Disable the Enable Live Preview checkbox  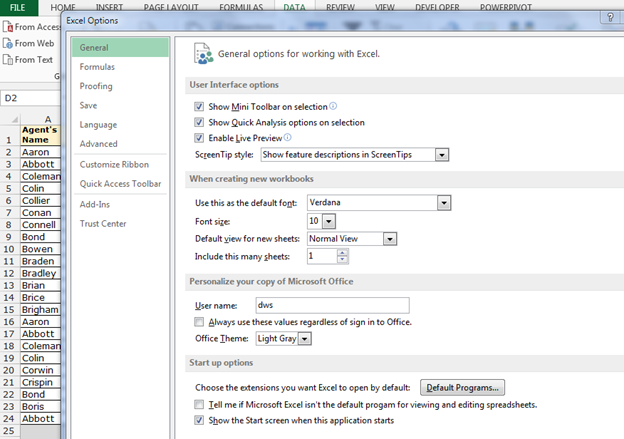tap(199, 138)
